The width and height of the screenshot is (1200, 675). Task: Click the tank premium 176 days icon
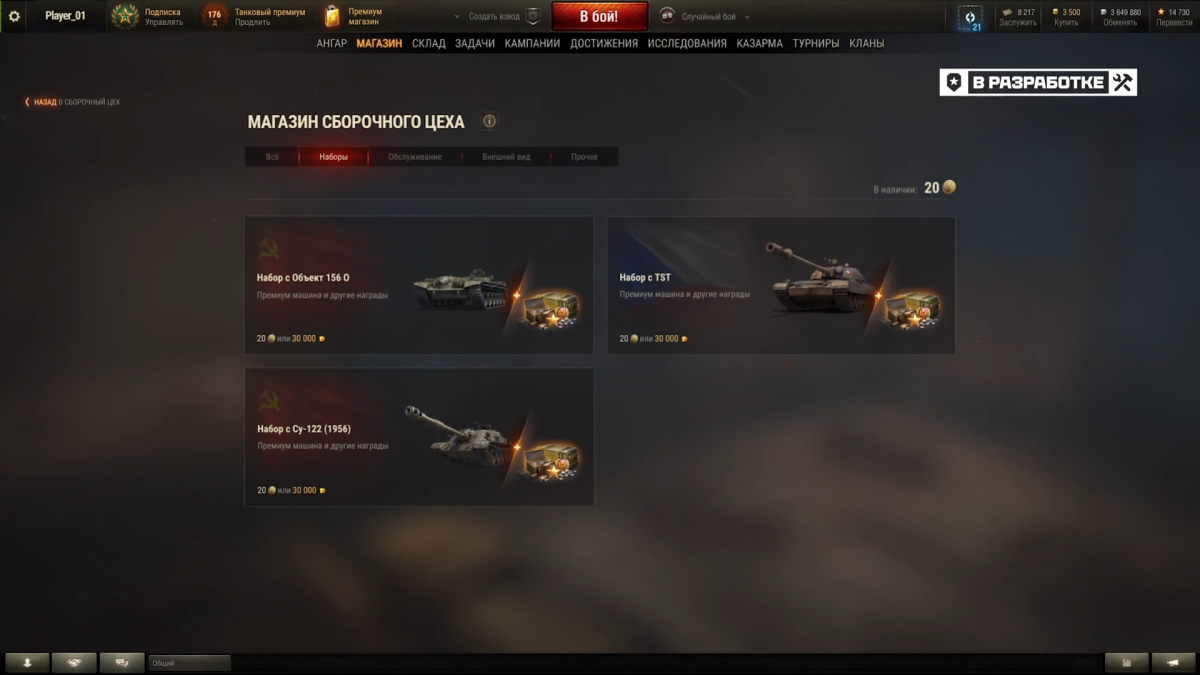(x=214, y=16)
